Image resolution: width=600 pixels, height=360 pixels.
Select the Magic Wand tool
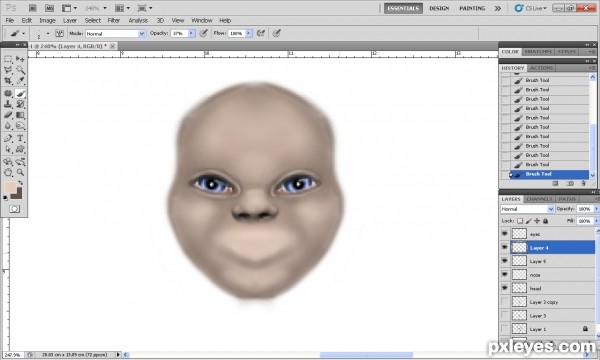[20, 70]
